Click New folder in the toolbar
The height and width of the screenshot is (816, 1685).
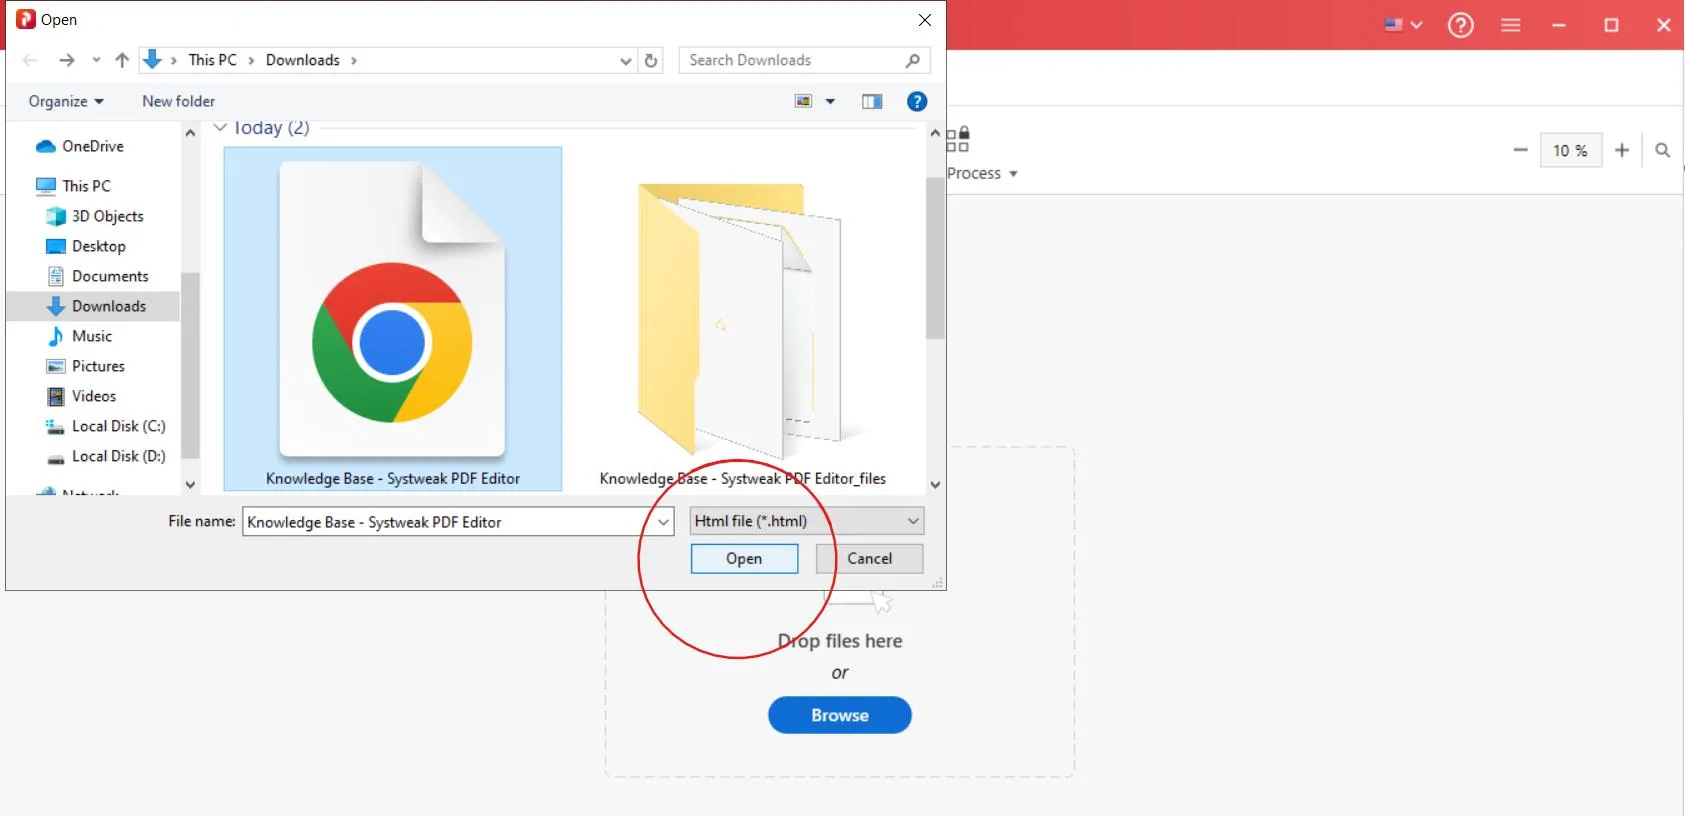(x=178, y=101)
